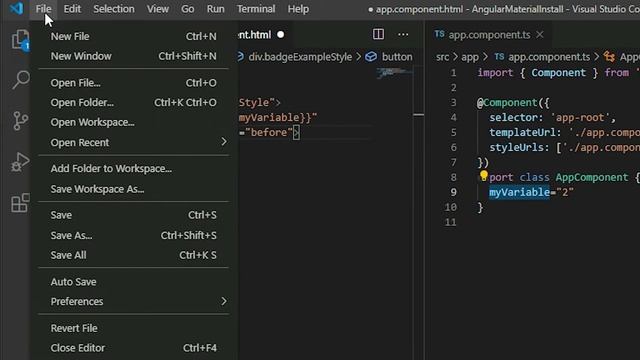Open the Selection menu
Screen dimensions: 640x360
click(113, 9)
